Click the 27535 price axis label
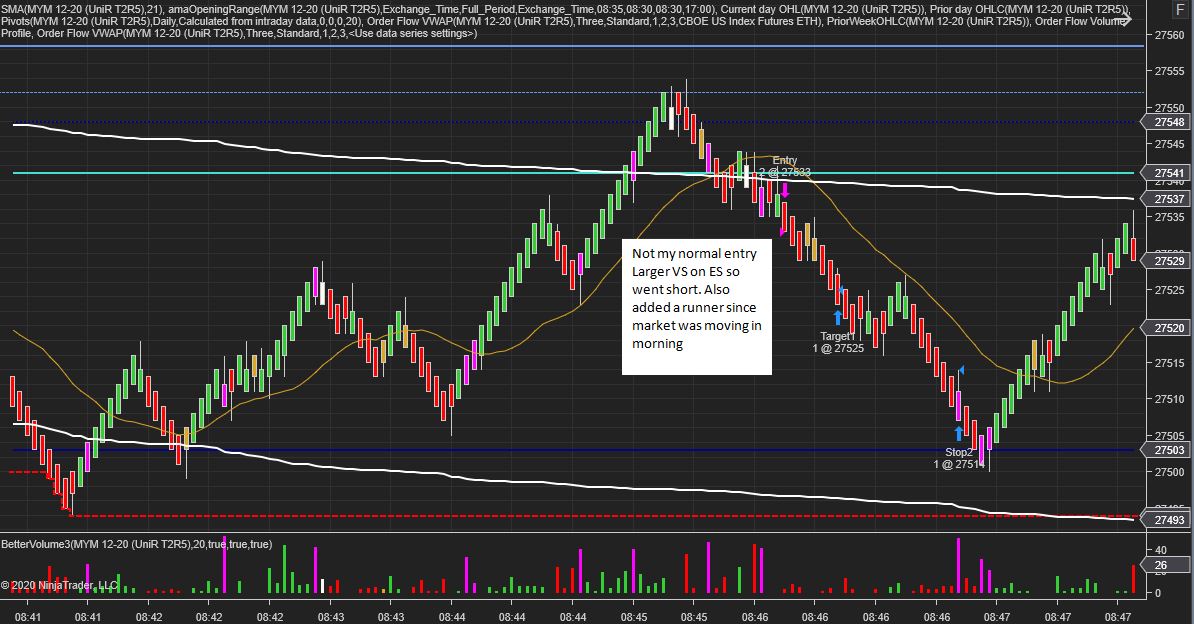This screenshot has width=1194, height=624. click(x=1170, y=217)
